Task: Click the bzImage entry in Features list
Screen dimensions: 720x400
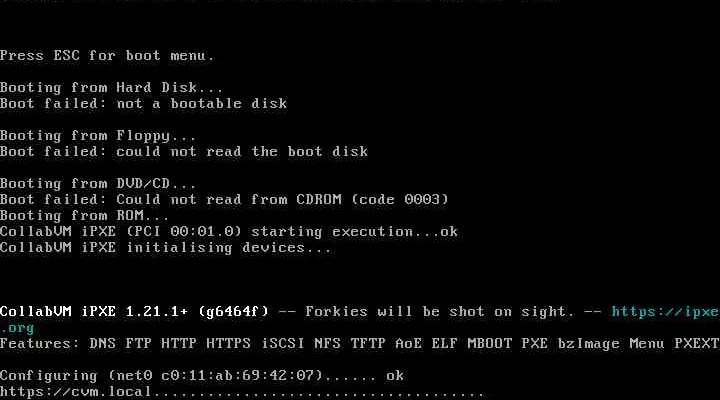Action: [588, 344]
